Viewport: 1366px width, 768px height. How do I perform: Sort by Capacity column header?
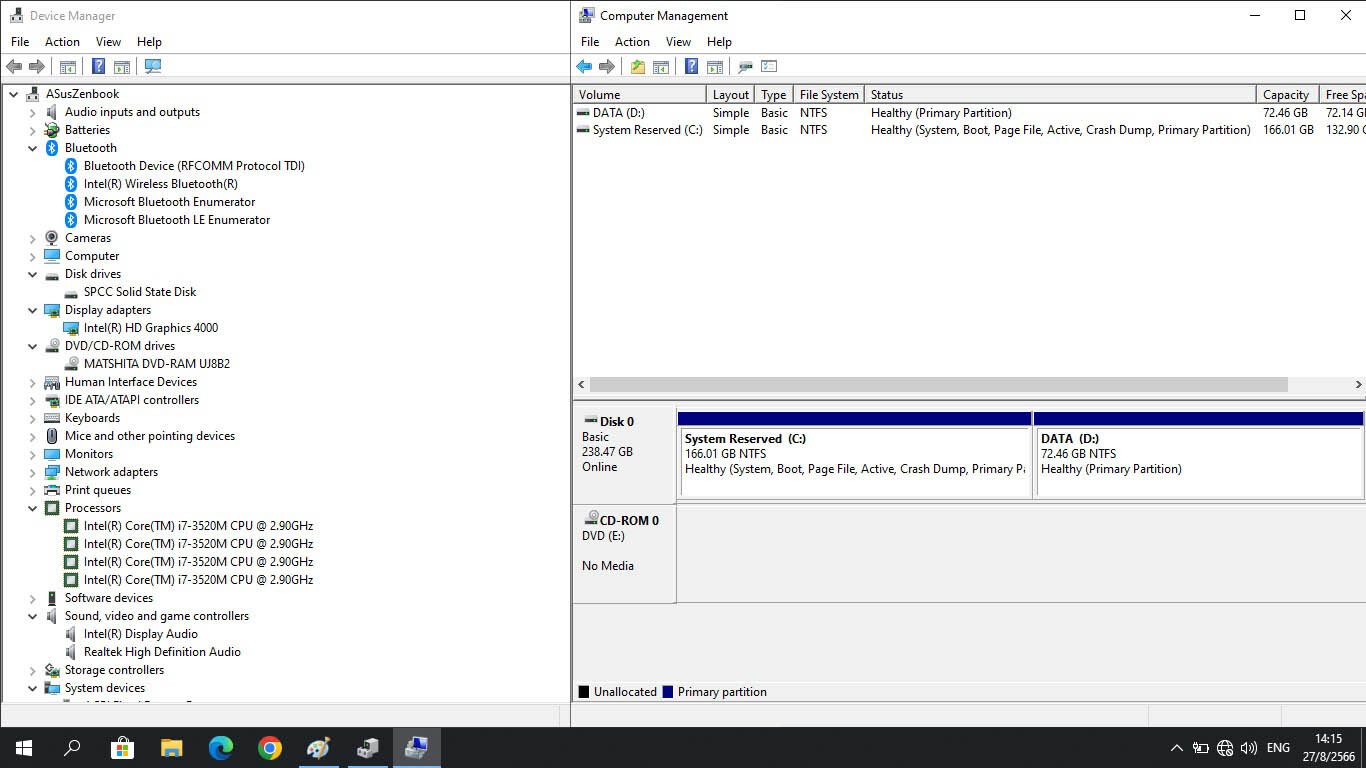click(x=1287, y=94)
